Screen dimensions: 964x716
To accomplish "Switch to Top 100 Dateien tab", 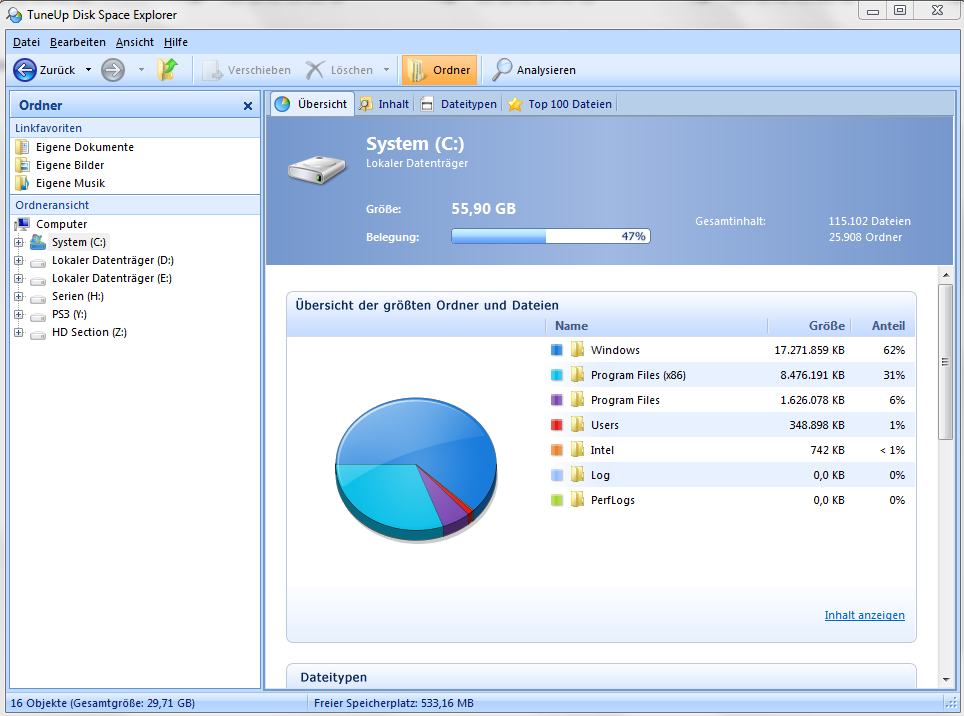I will pyautogui.click(x=560, y=104).
